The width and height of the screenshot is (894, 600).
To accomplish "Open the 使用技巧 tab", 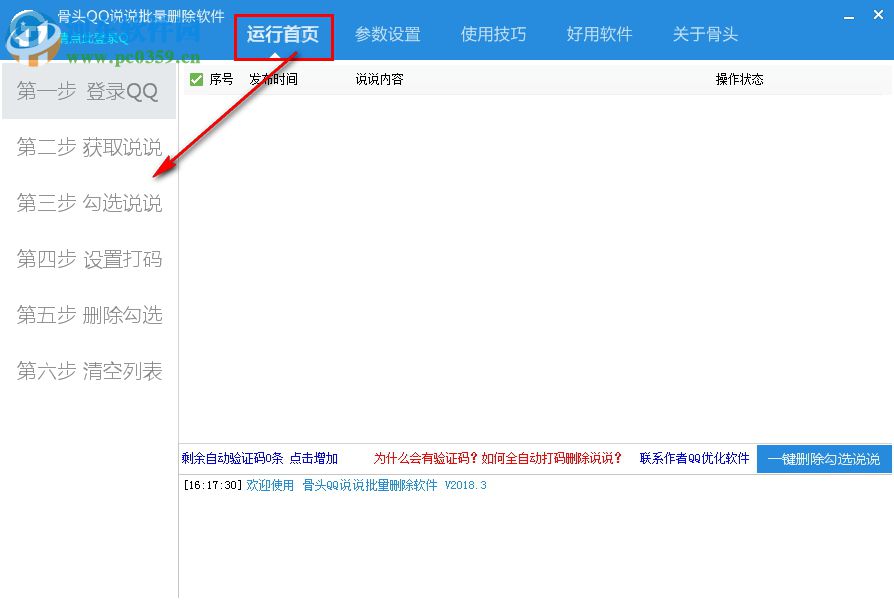I will point(493,35).
